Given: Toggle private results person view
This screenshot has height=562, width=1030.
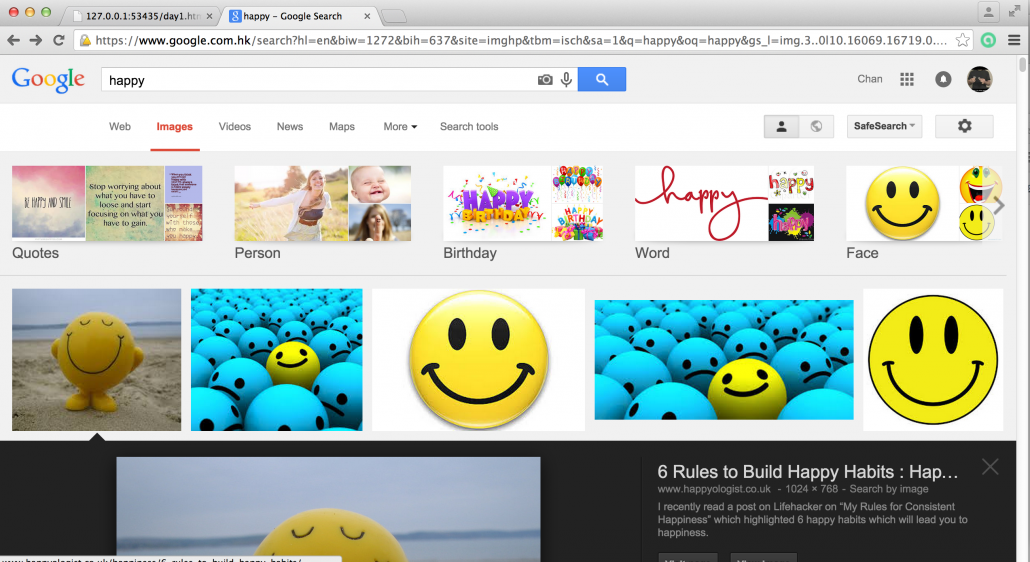Looking at the screenshot, I should point(781,126).
